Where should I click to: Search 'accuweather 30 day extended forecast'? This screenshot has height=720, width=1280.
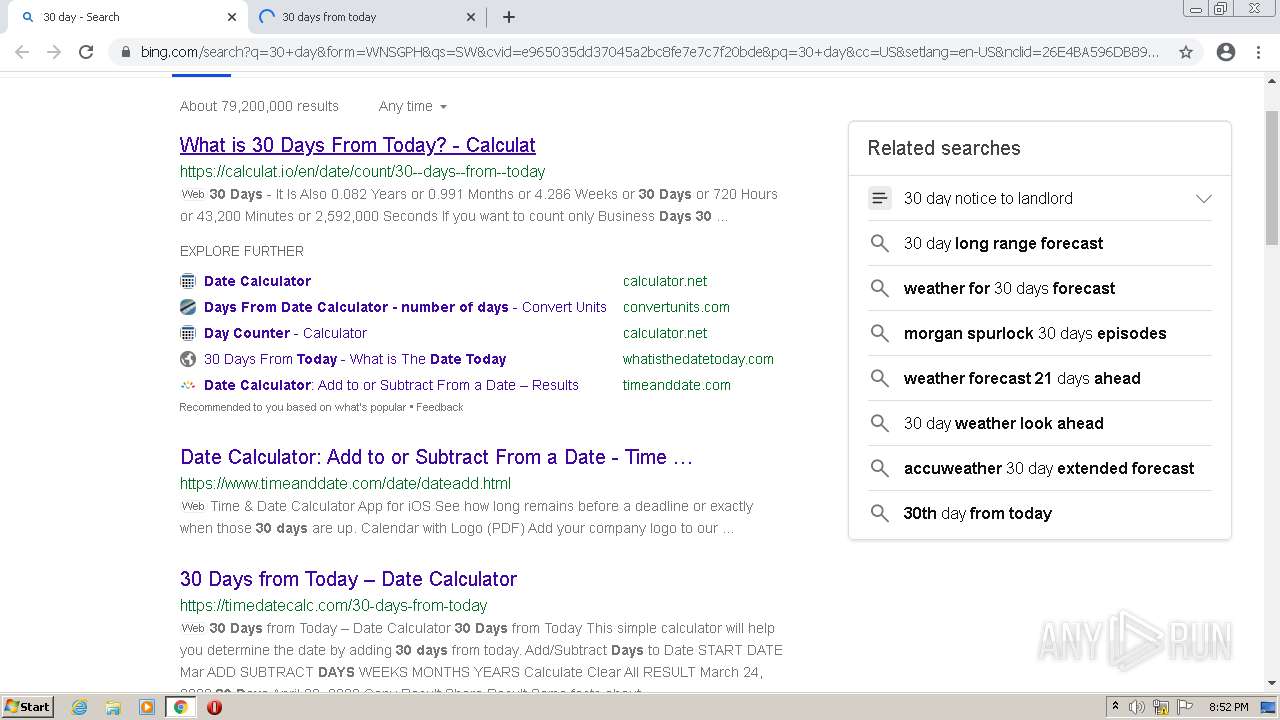(1049, 468)
